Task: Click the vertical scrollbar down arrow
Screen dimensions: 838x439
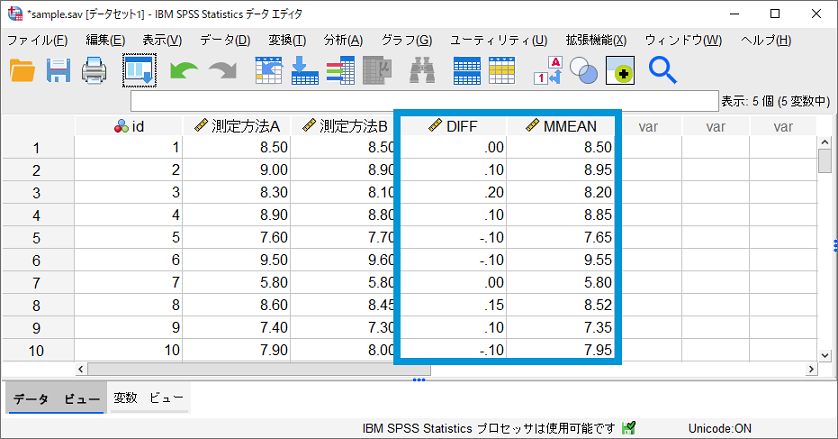Action: click(825, 353)
